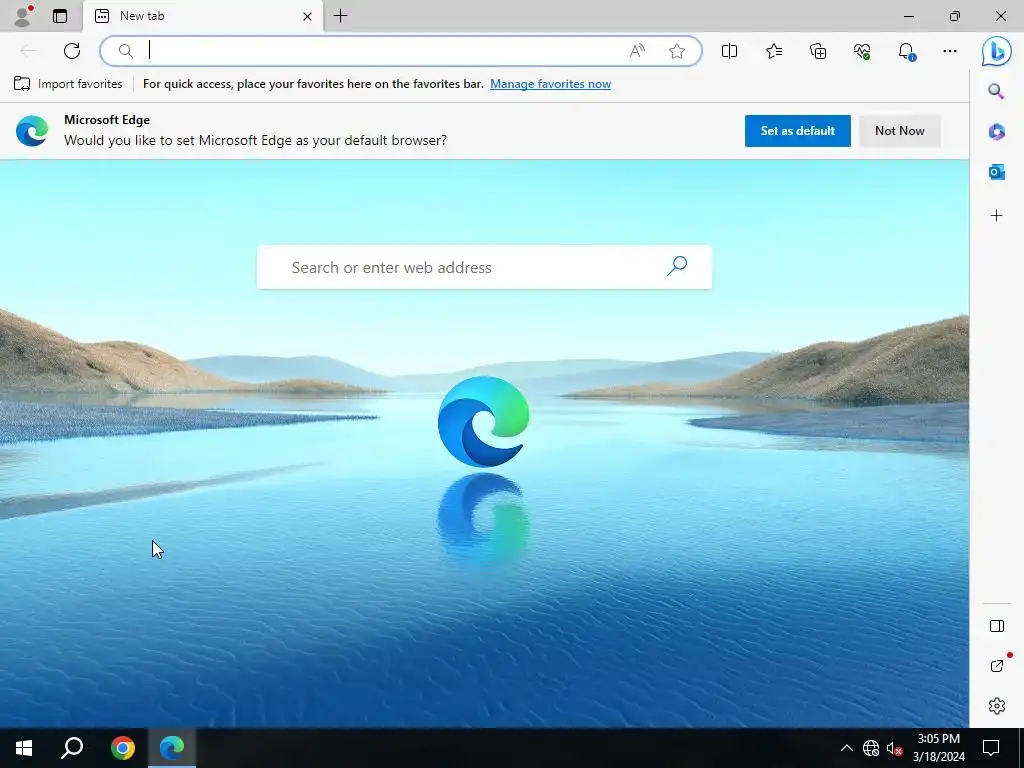Open Collections icon
The height and width of the screenshot is (768, 1024).
tap(818, 51)
